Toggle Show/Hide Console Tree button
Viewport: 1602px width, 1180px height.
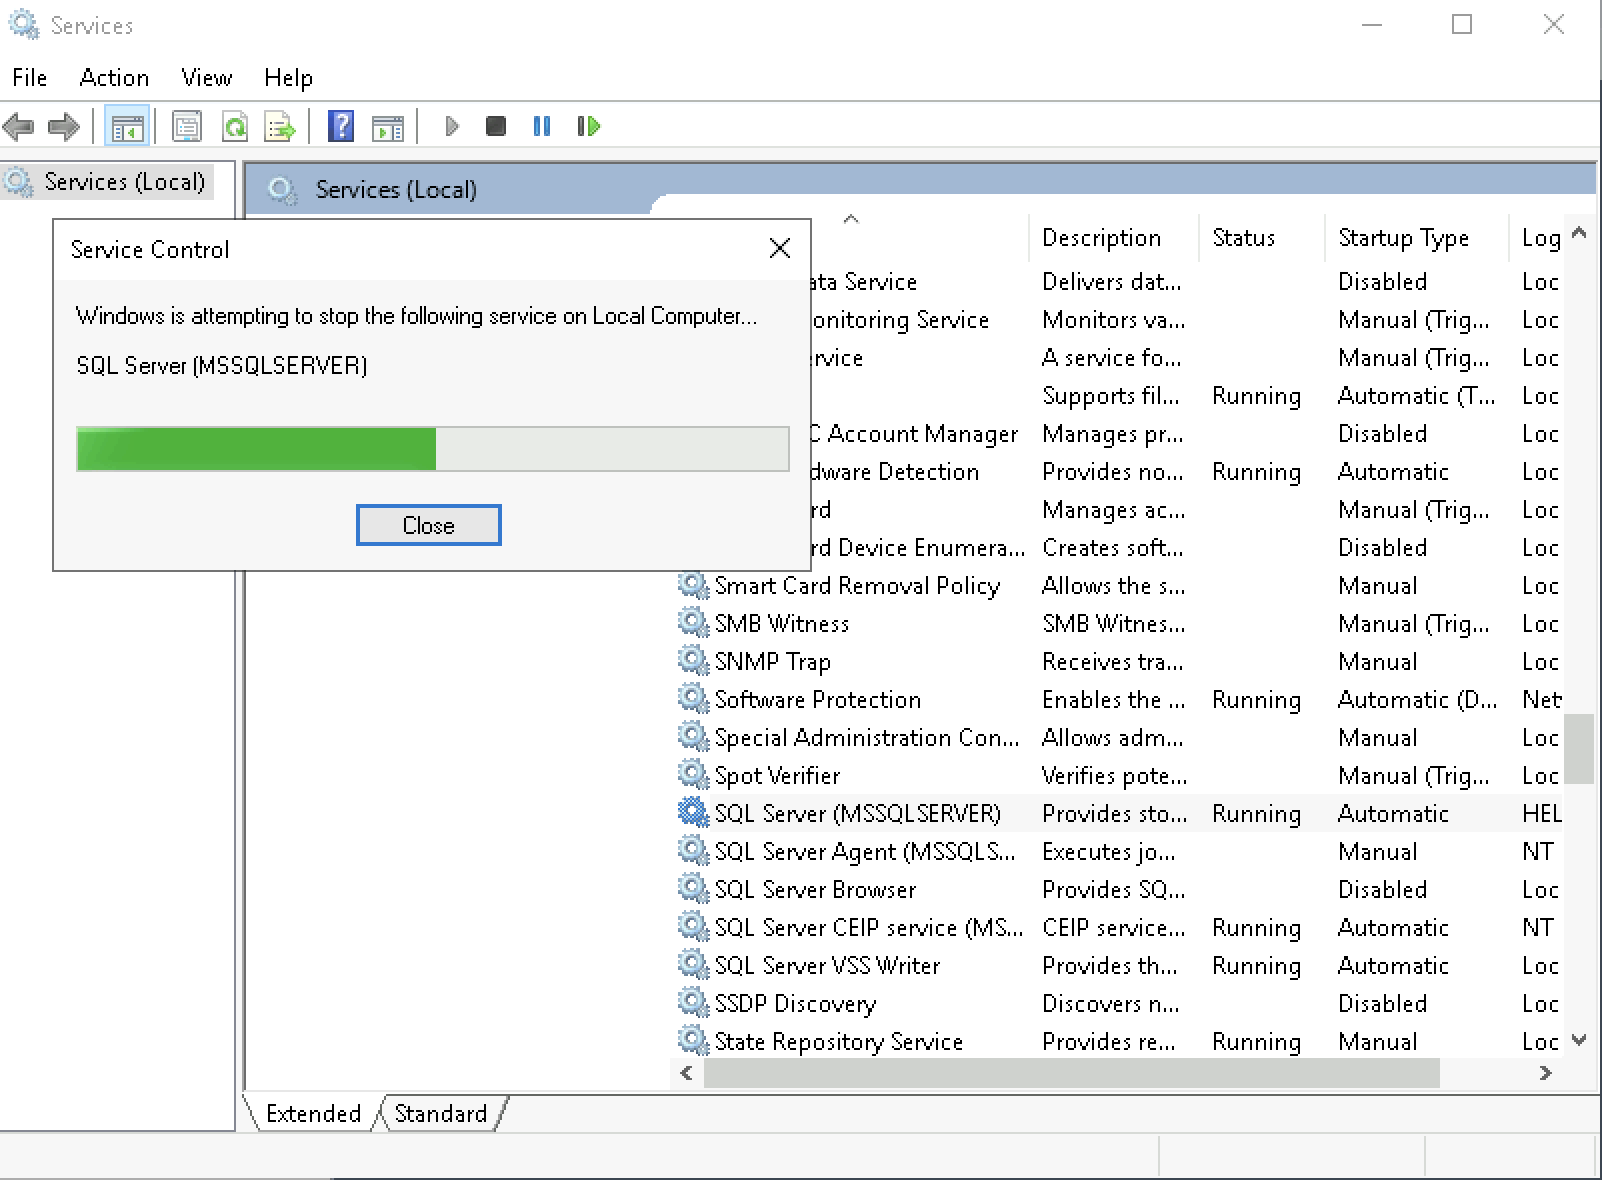[127, 127]
